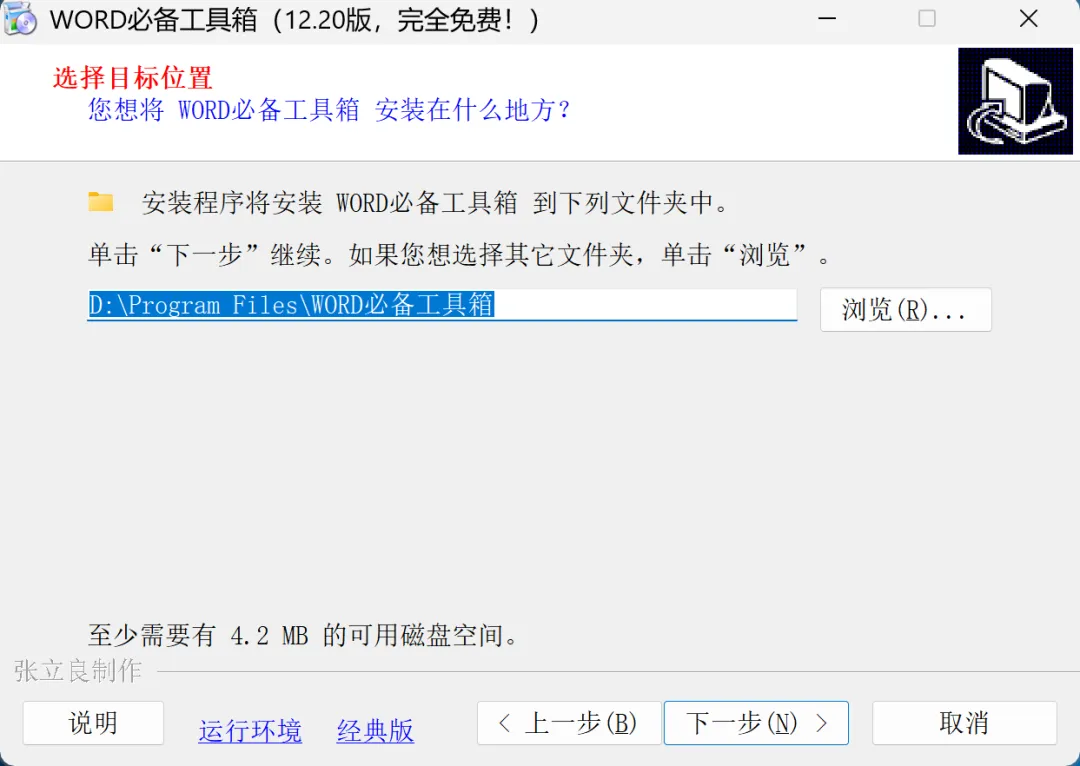Cancel installation with 取消 button

(x=964, y=723)
